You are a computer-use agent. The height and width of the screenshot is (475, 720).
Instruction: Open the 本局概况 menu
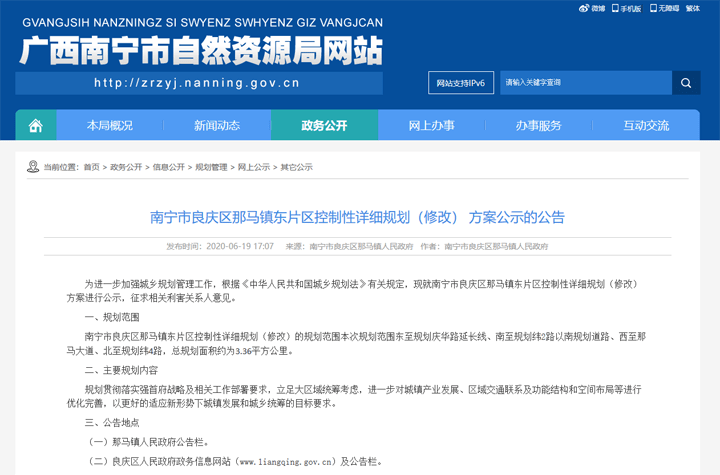pyautogui.click(x=110, y=125)
